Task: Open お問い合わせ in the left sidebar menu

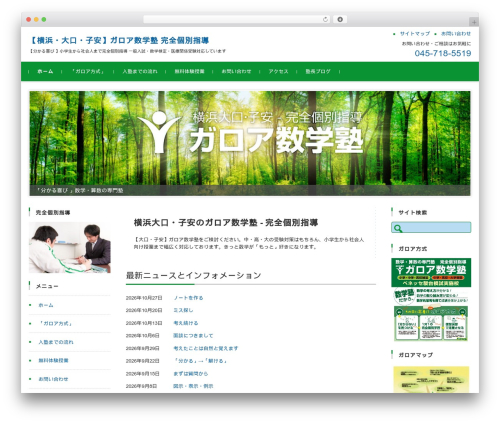Action: [x=53, y=379]
